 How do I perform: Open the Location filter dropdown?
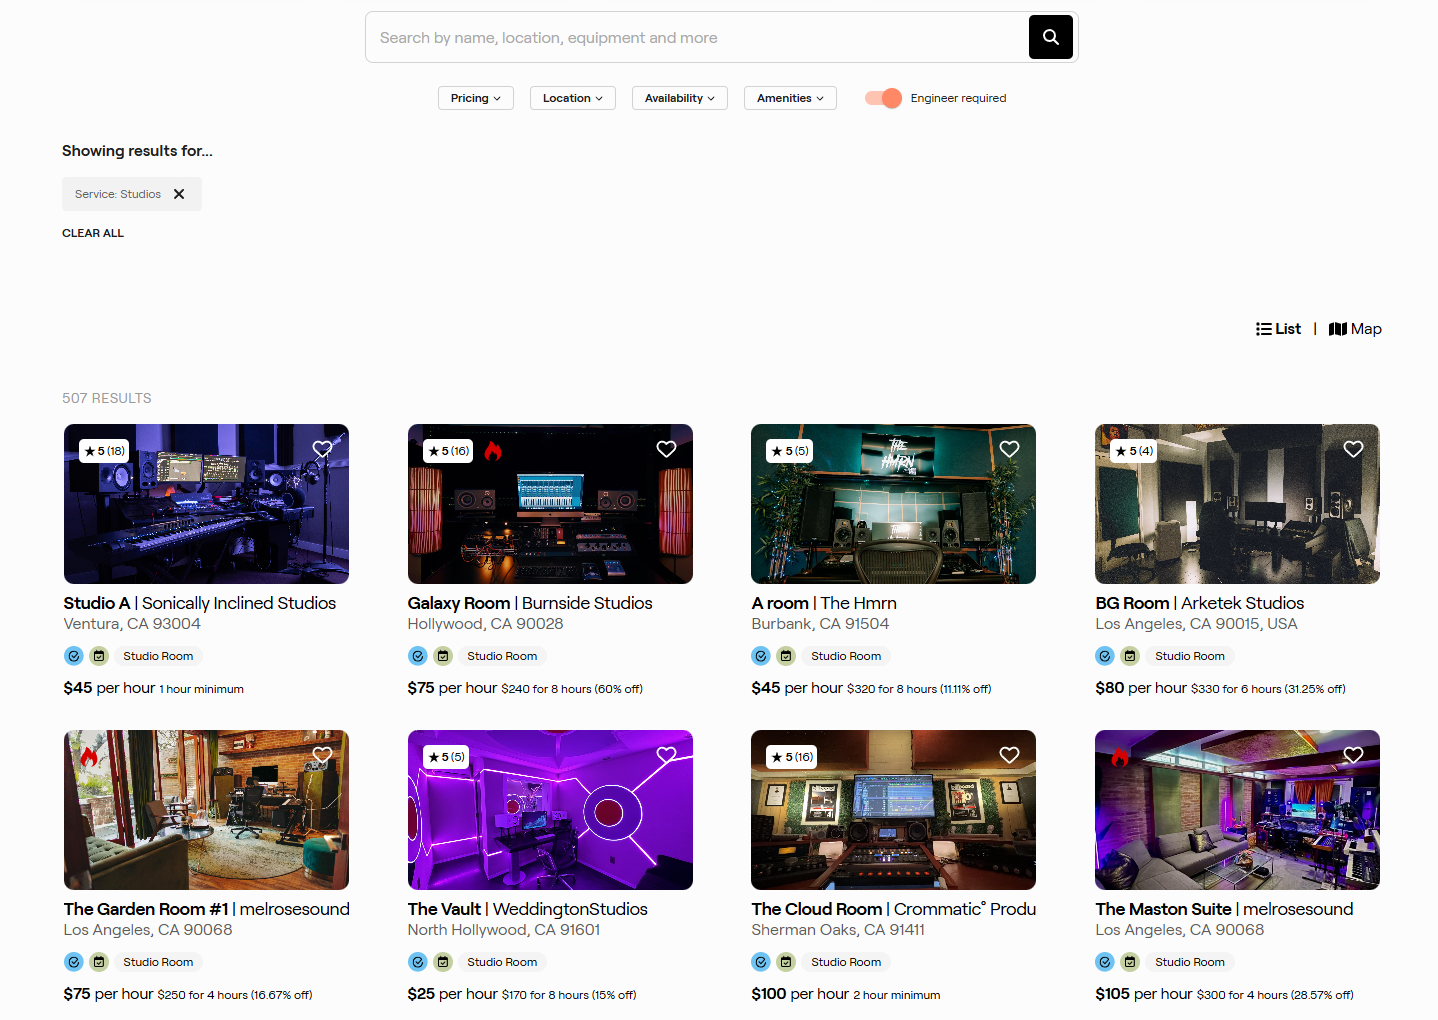coord(573,98)
